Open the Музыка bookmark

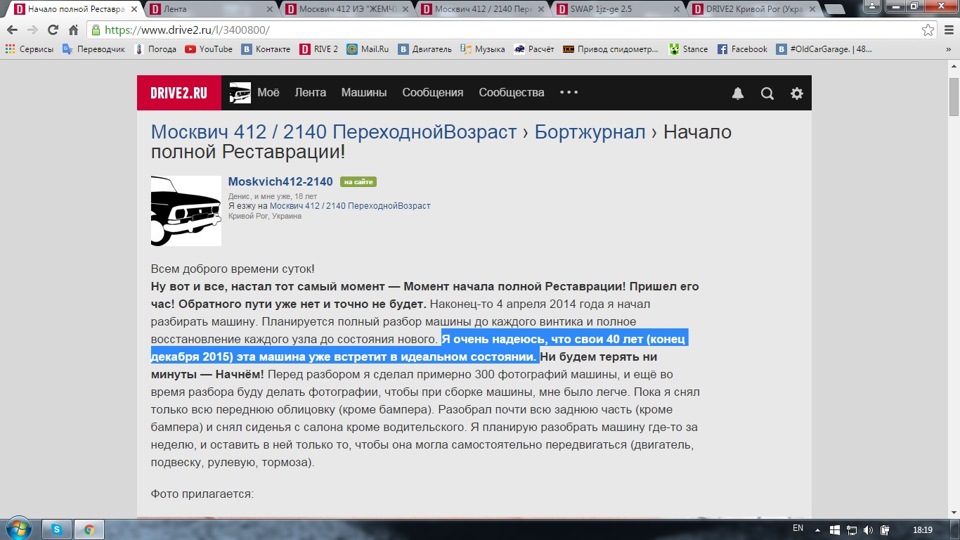[482, 49]
